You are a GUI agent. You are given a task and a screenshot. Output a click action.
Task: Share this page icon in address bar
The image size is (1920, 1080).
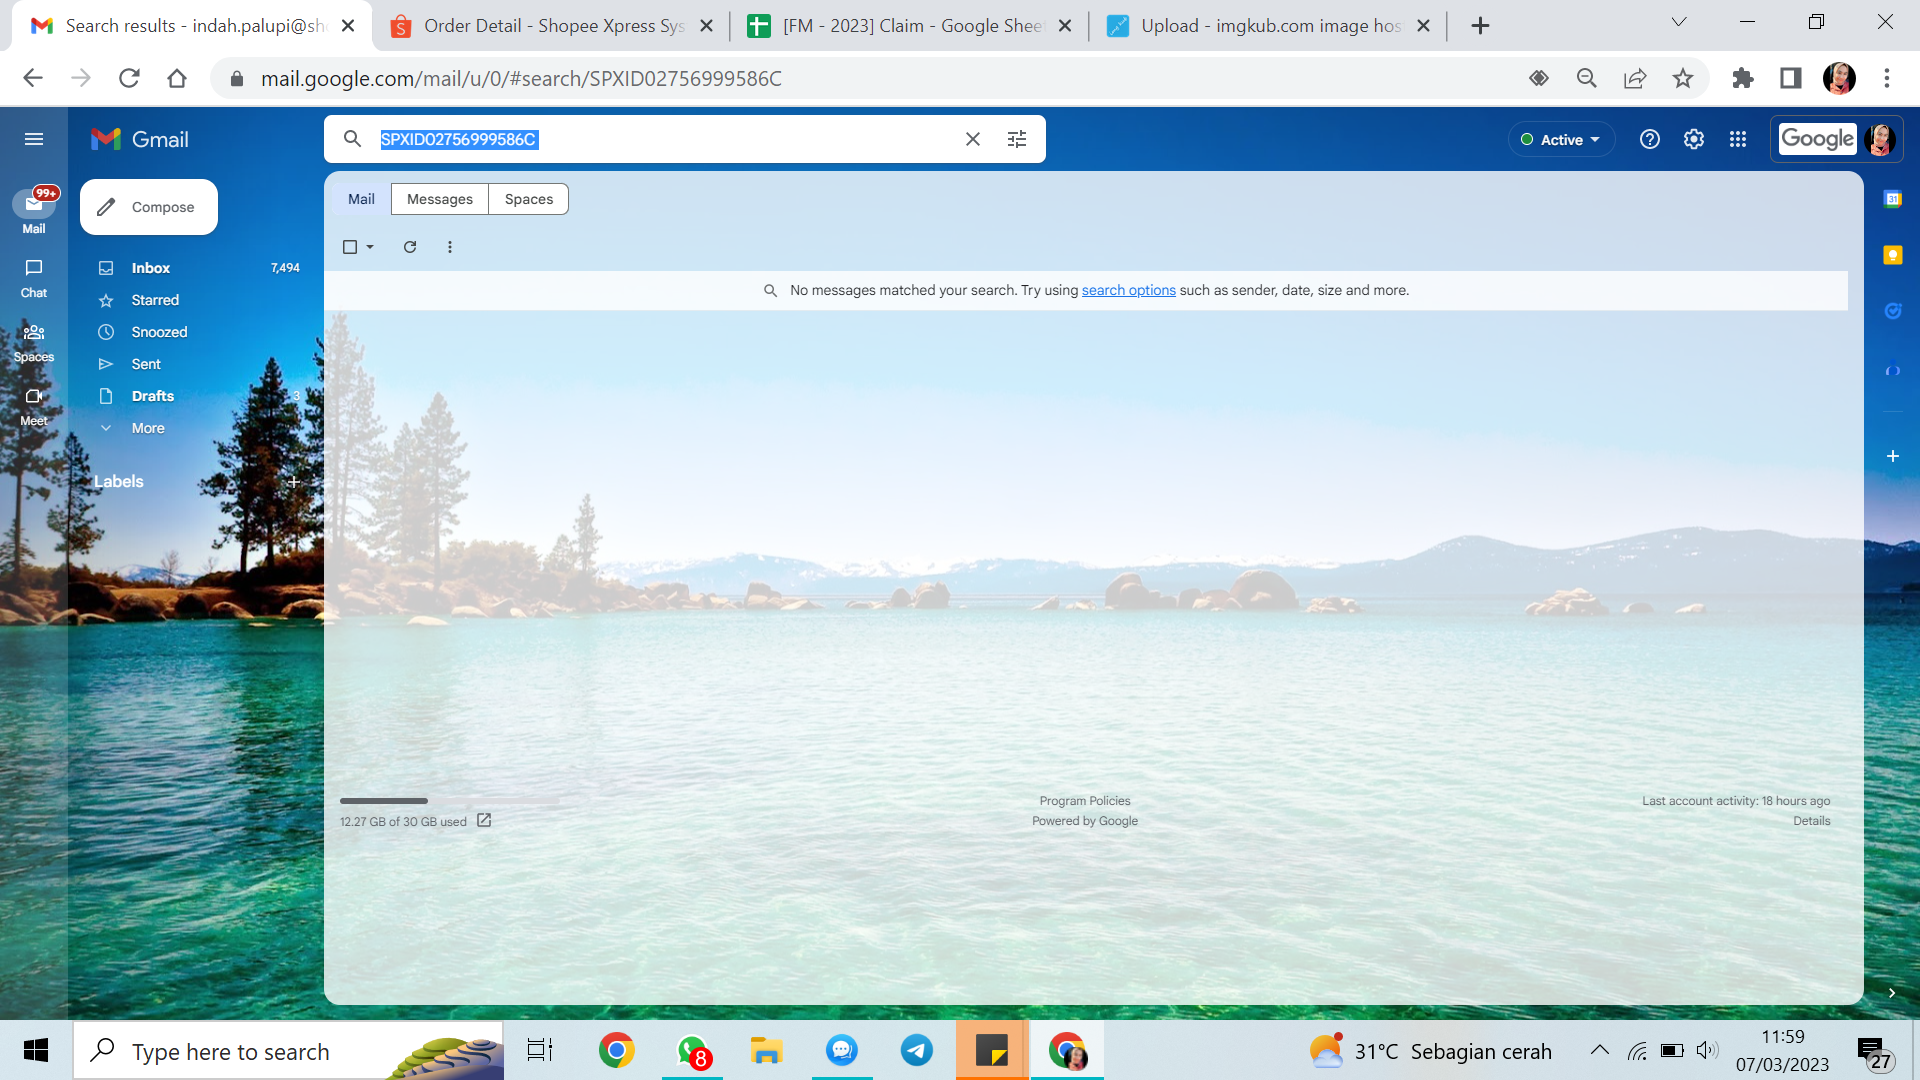click(1635, 78)
